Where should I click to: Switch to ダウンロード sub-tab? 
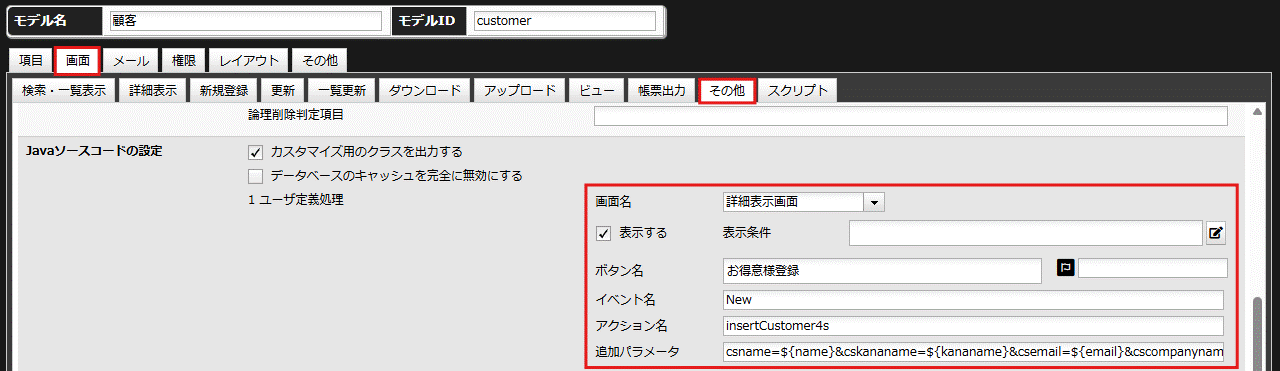(x=424, y=90)
